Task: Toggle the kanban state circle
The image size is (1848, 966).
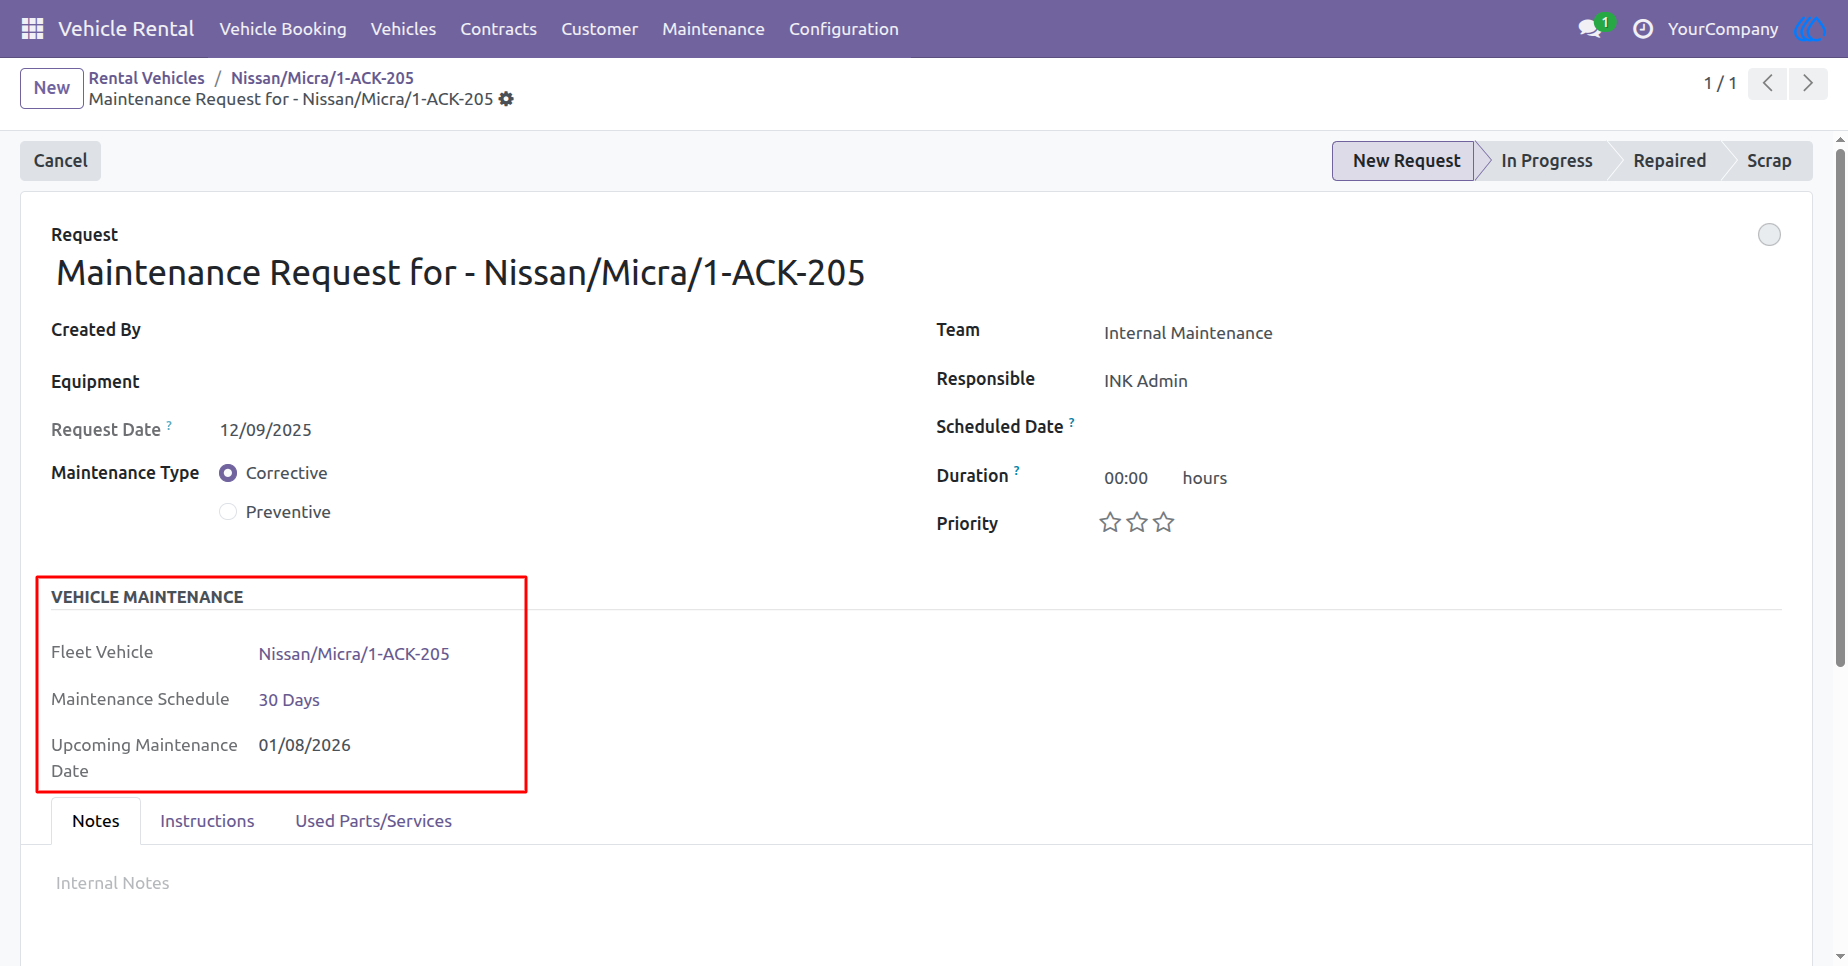Action: tap(1769, 234)
